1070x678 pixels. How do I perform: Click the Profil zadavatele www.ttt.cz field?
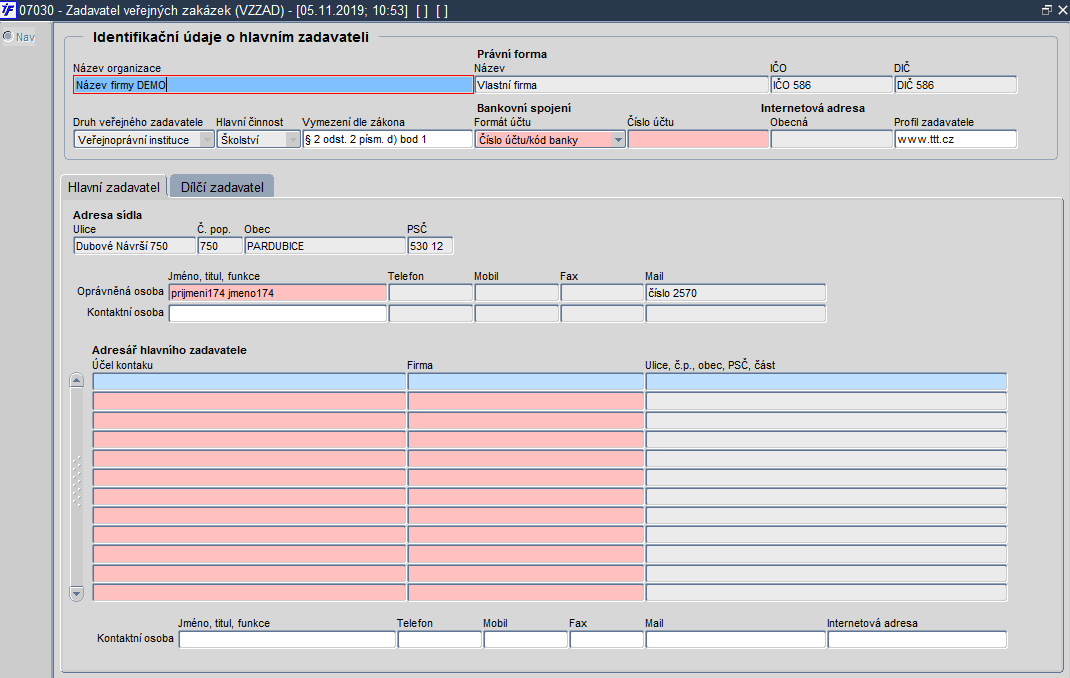(x=955, y=139)
